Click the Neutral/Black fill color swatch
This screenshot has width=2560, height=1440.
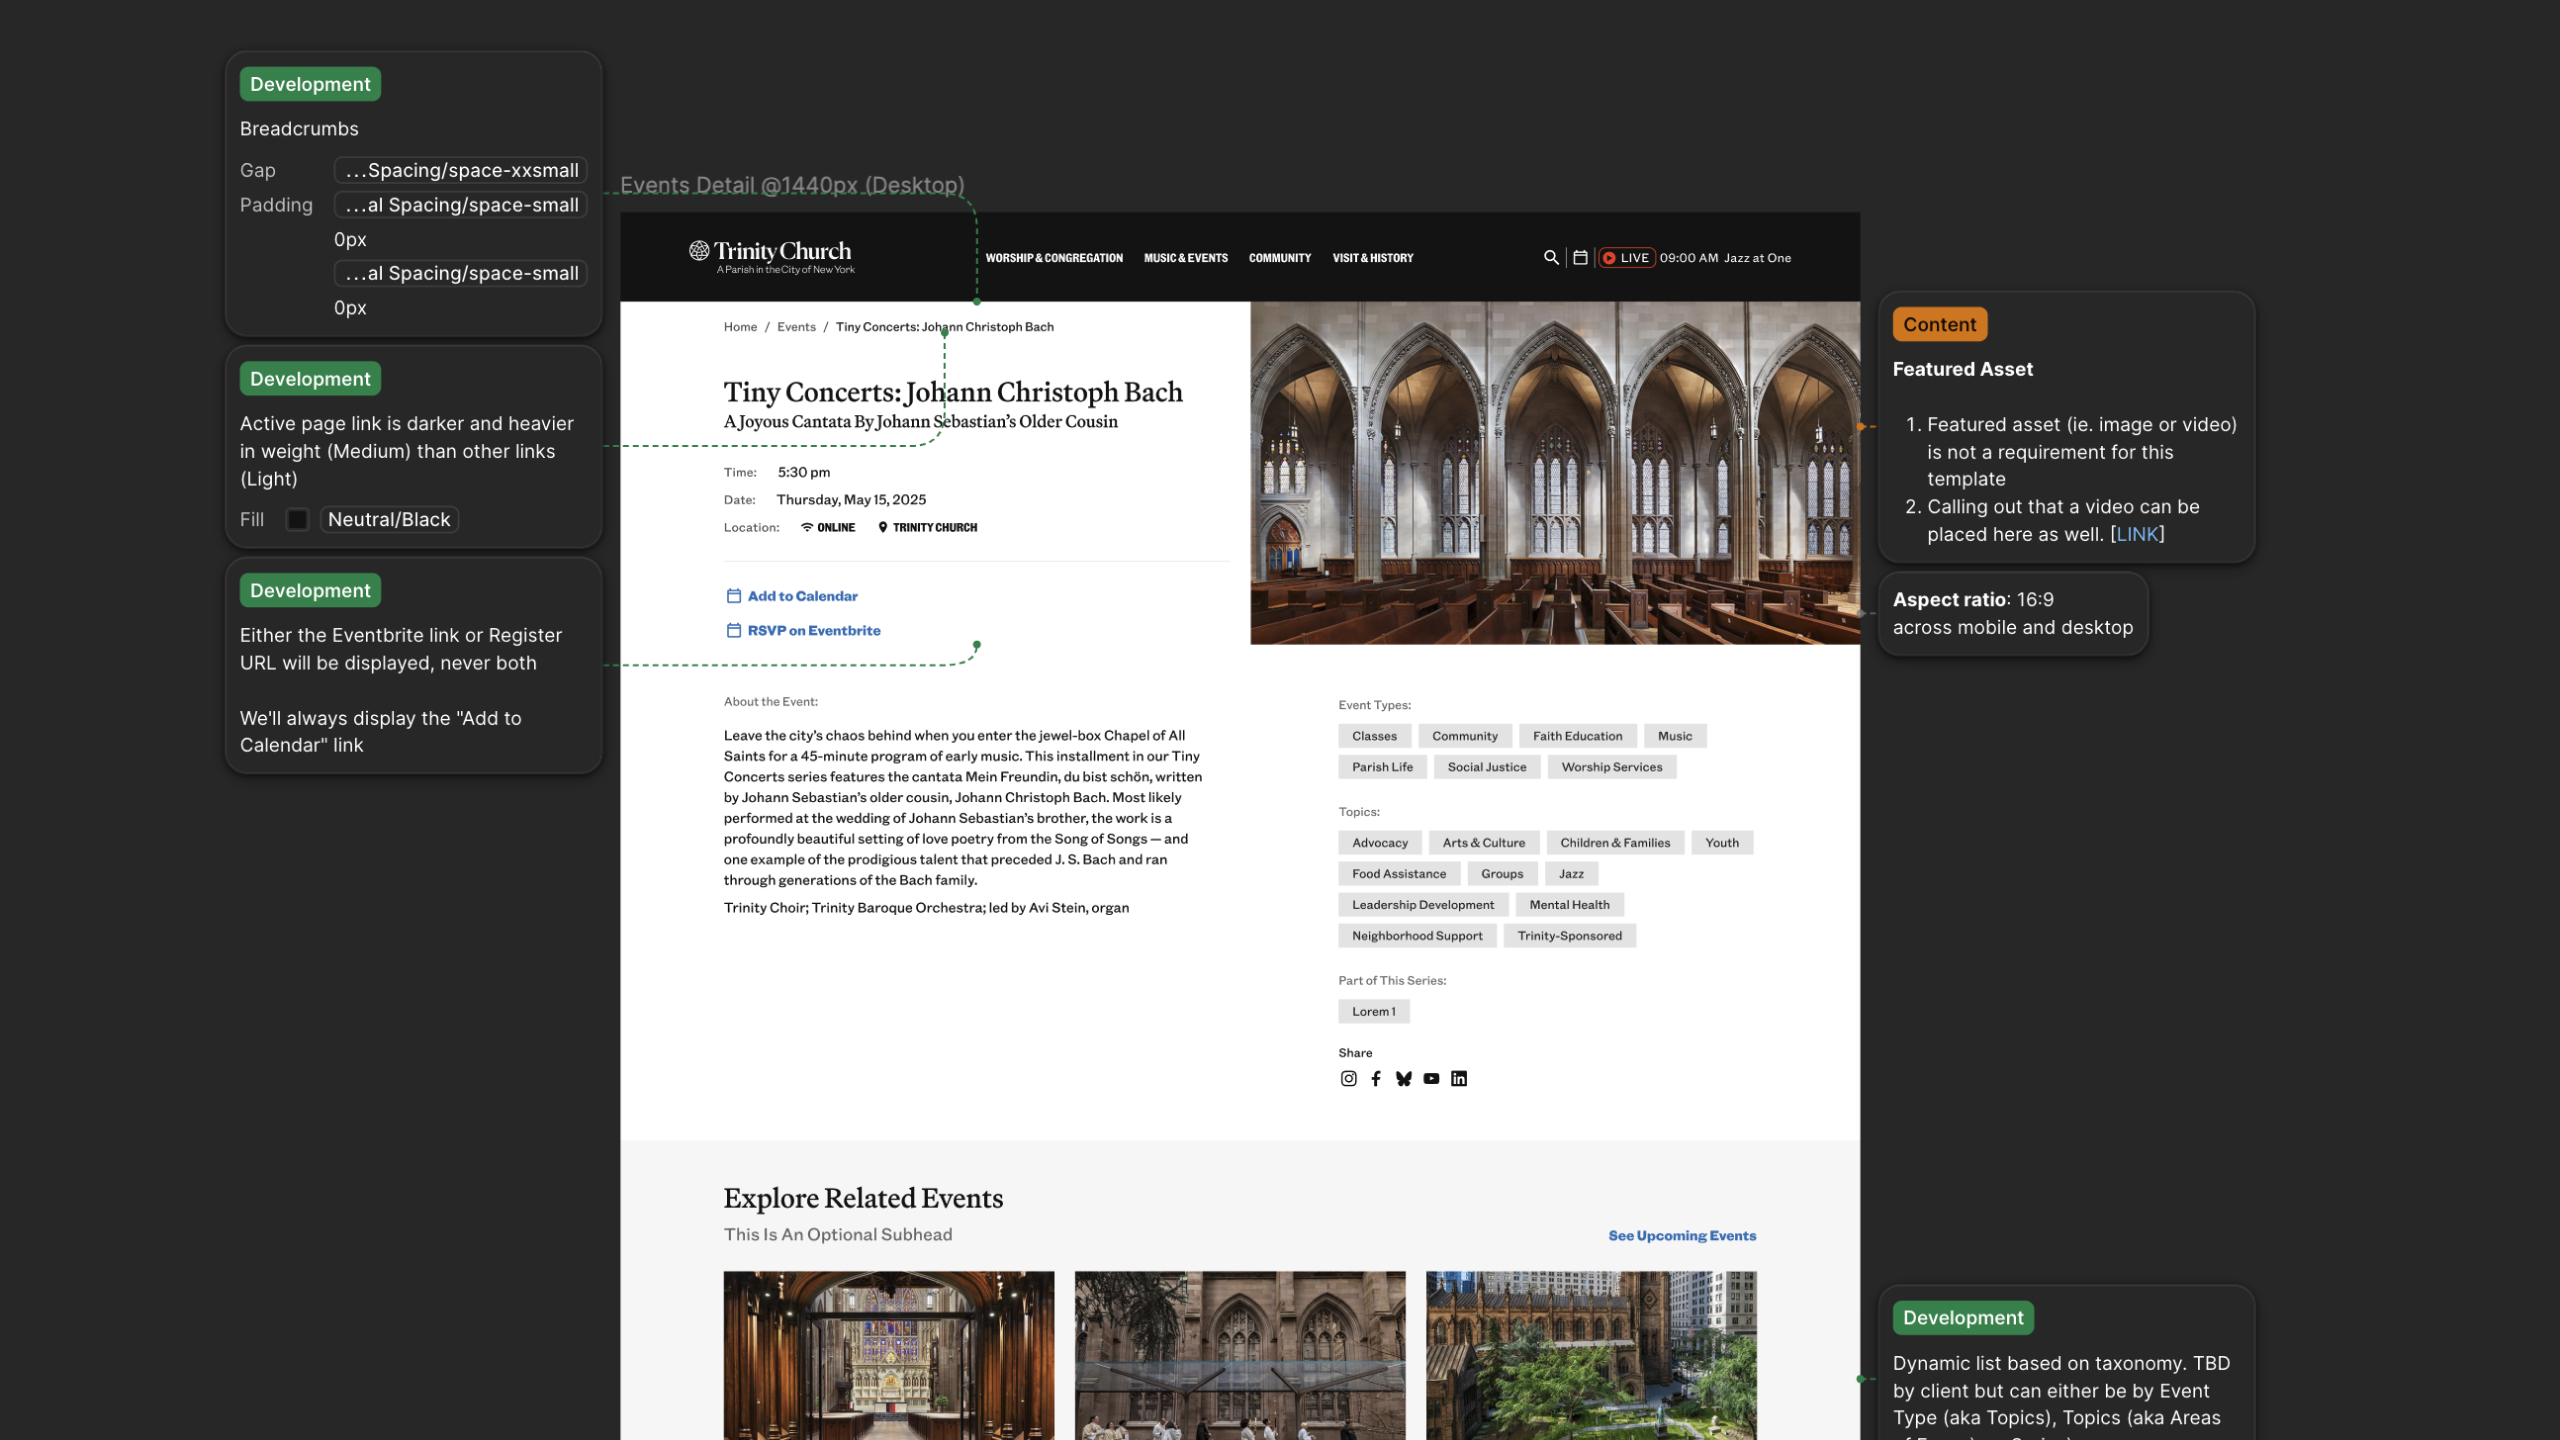coord(297,519)
